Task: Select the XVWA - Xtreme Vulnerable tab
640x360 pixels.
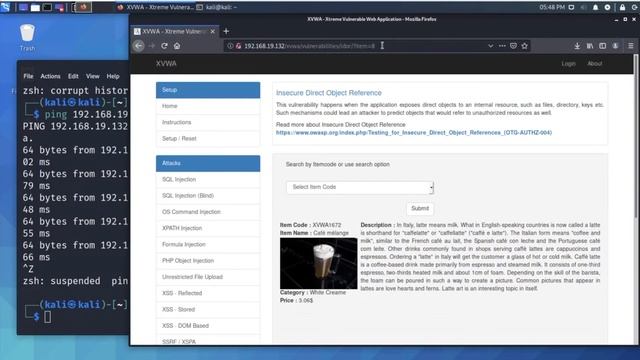Action: click(x=175, y=31)
